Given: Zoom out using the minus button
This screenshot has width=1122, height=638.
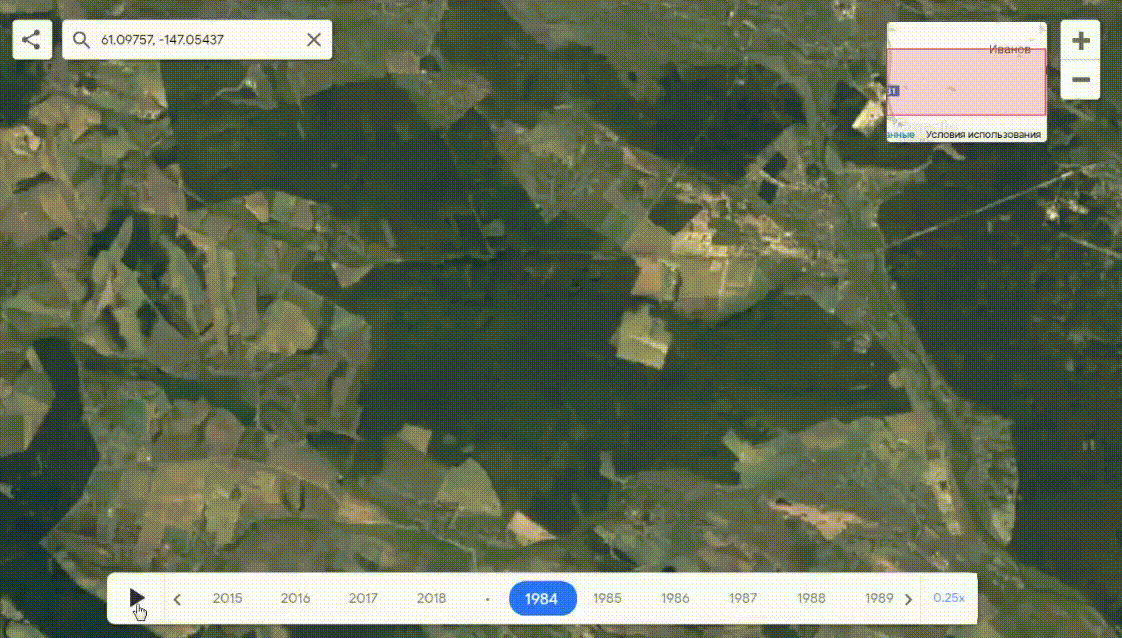Looking at the screenshot, I should 1080,79.
